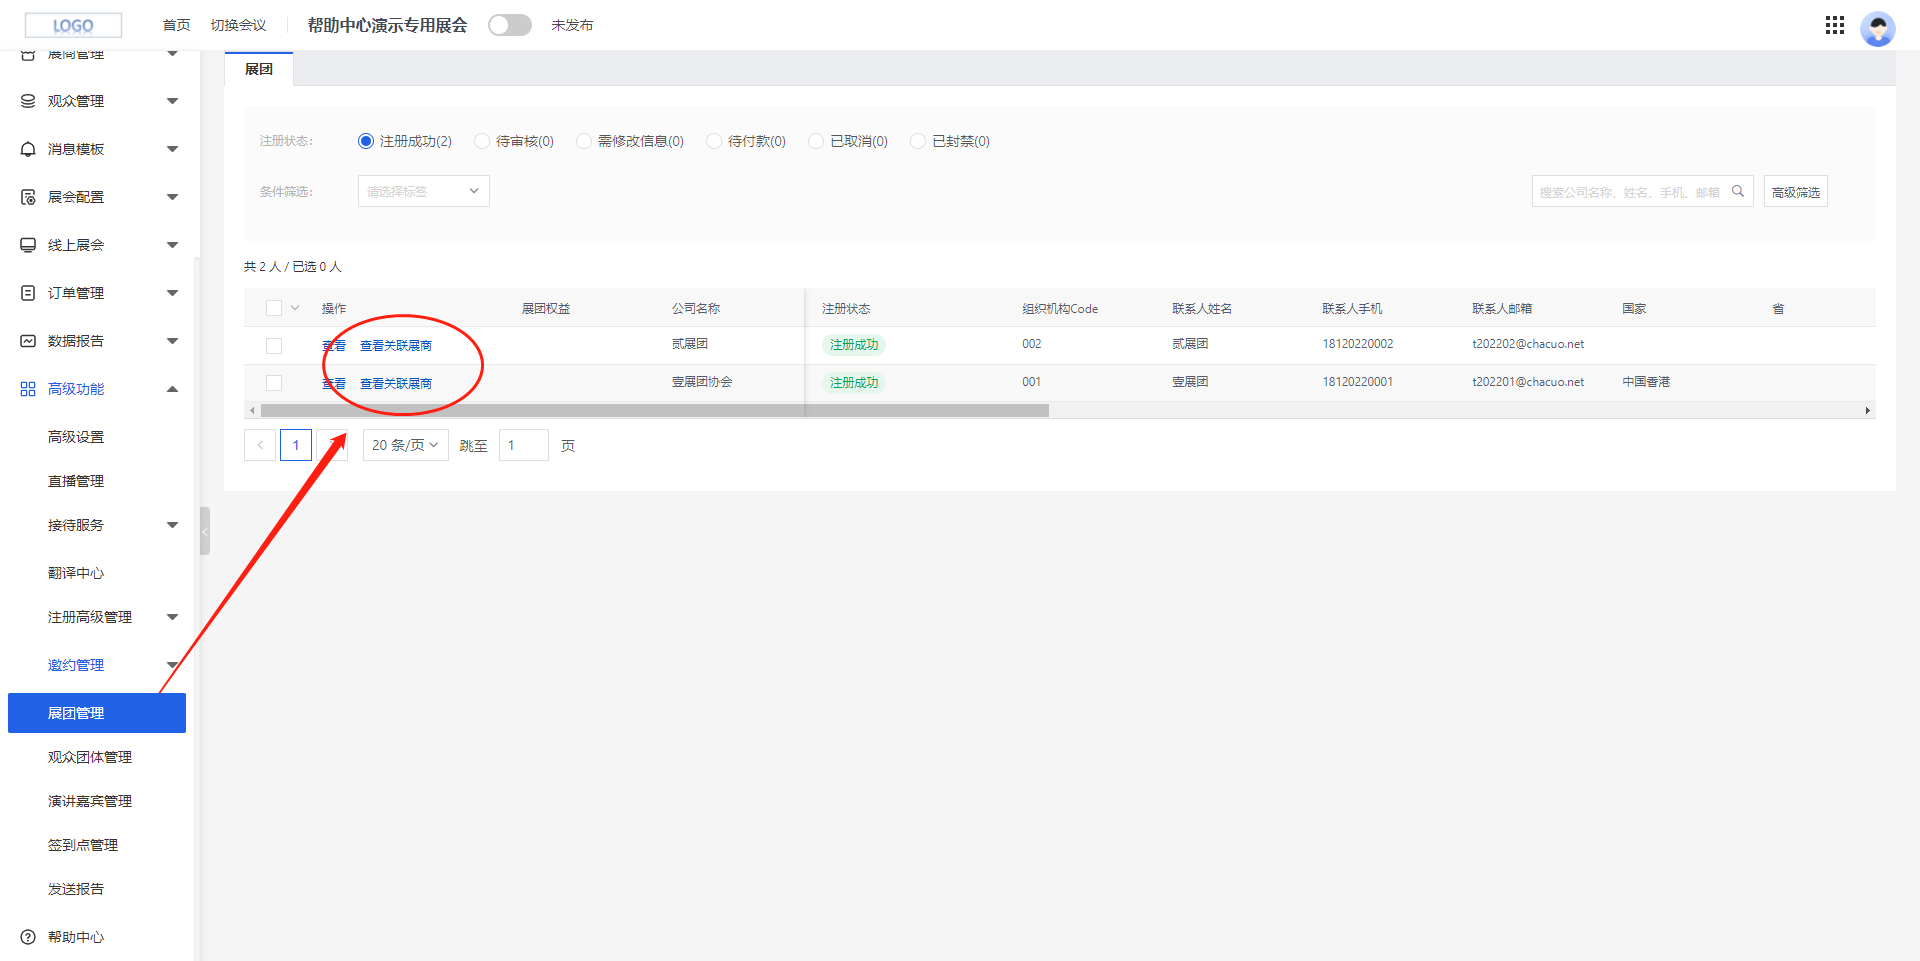
Task: Click 查看 link in 壹展团协会 row
Action: pos(334,383)
